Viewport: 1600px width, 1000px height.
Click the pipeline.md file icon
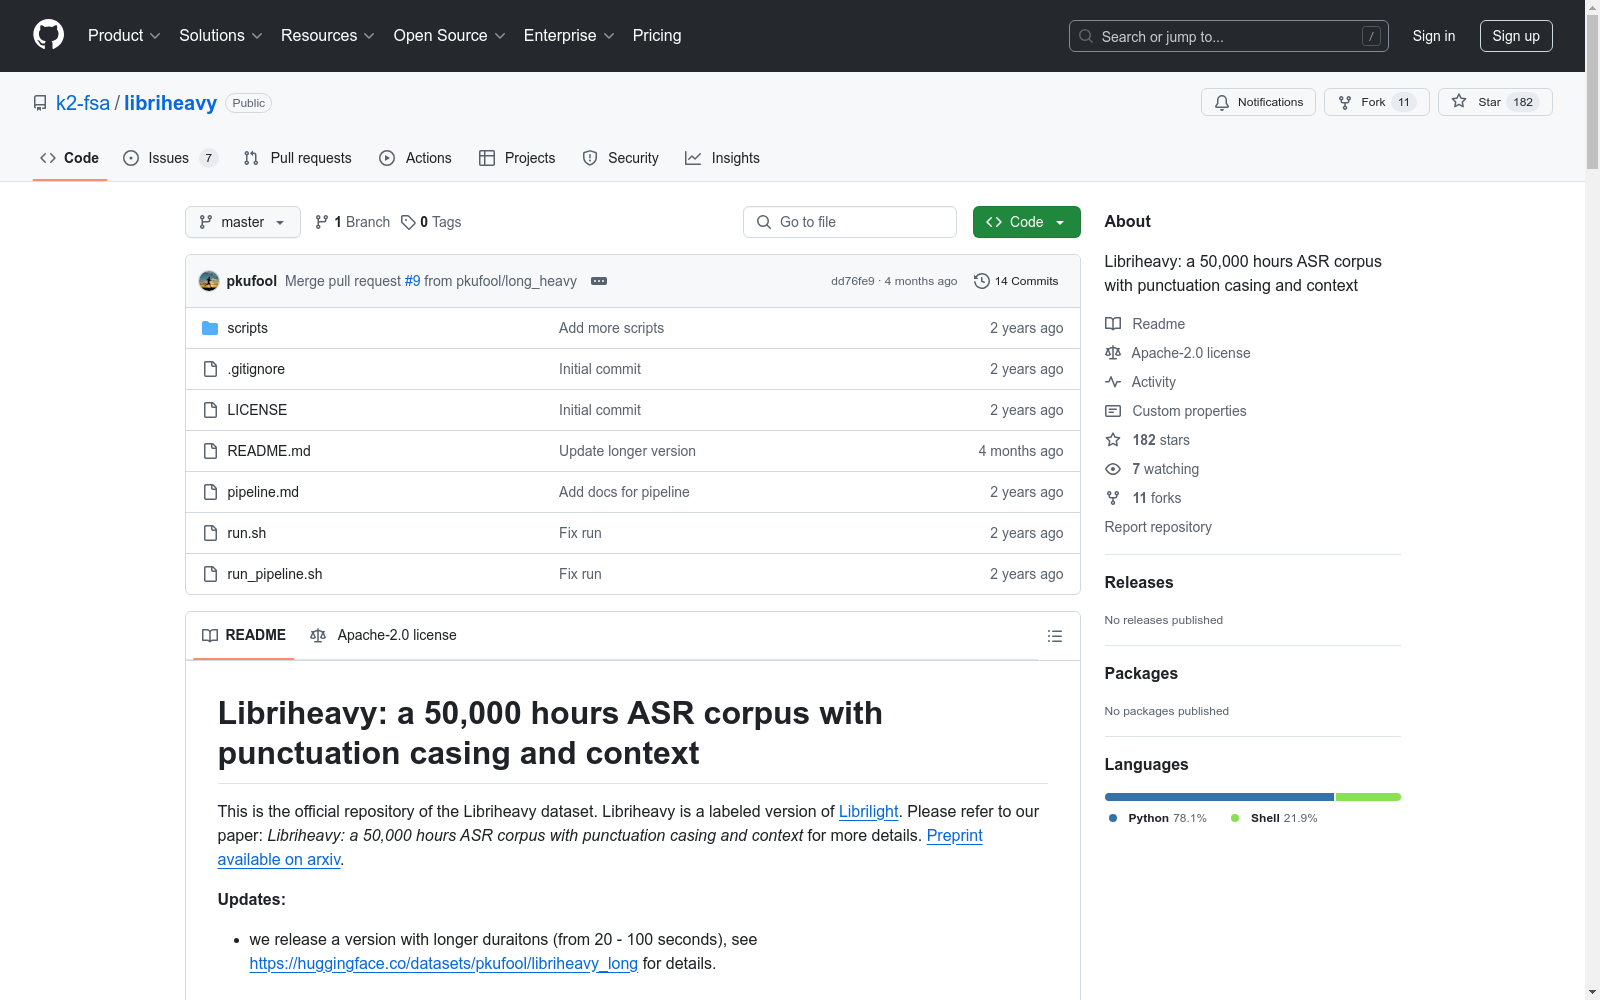210,492
